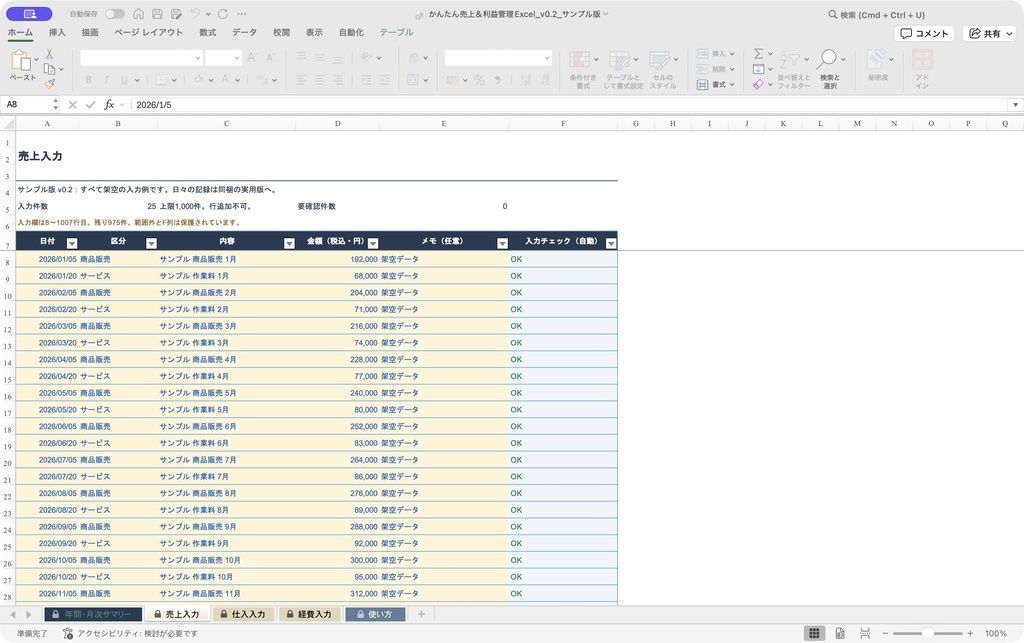This screenshot has width=1024, height=643.
Task: Click the plus add sheet button
Action: pyautogui.click(x=421, y=614)
